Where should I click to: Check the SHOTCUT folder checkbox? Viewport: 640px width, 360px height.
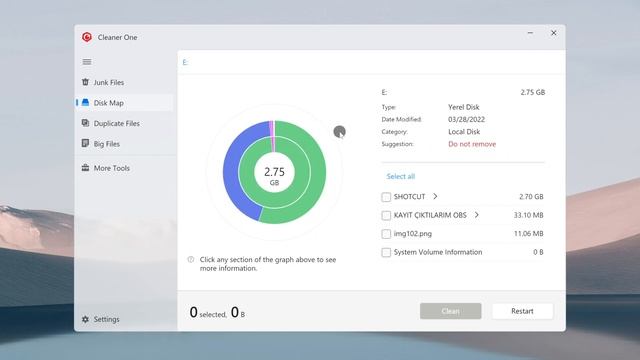(x=386, y=197)
